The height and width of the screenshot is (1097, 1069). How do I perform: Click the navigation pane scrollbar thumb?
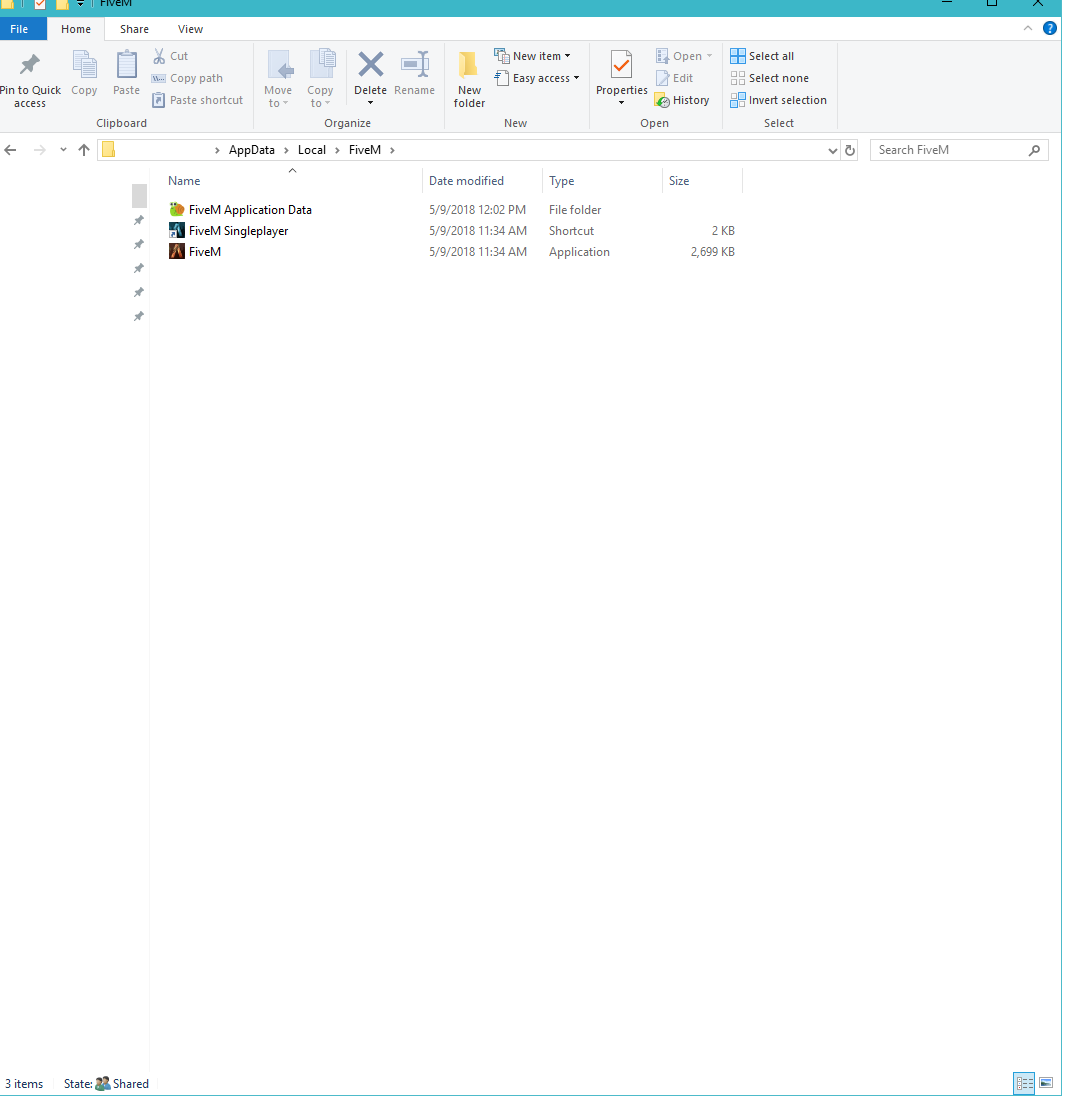point(139,196)
